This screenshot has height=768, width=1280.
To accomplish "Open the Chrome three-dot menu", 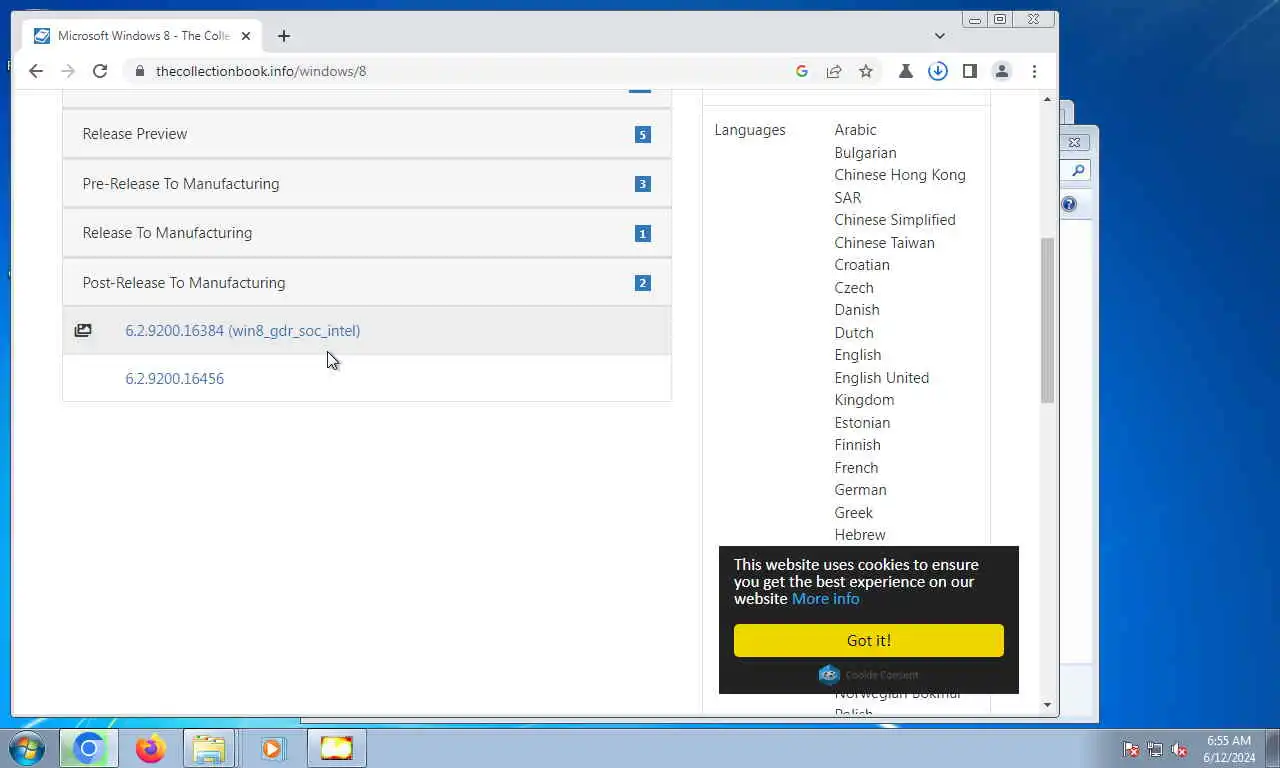I will pyautogui.click(x=1034, y=71).
